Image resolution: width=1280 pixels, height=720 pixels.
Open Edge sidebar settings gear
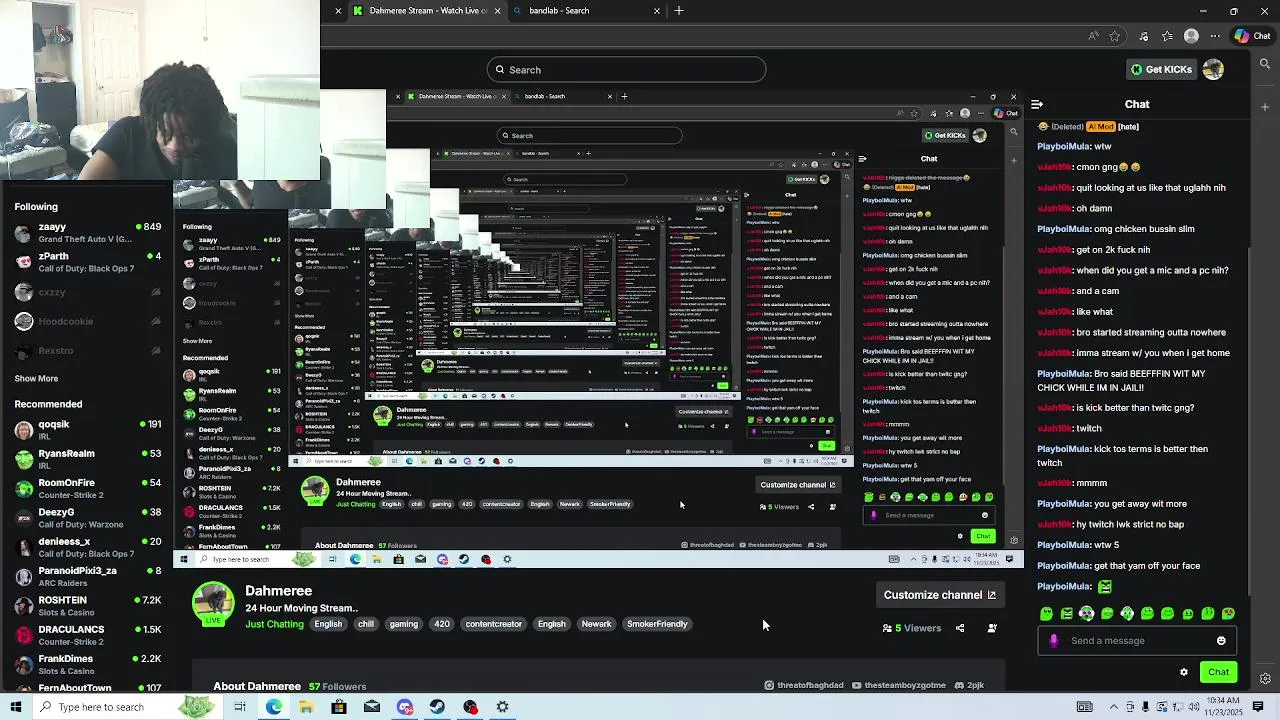[1265, 679]
